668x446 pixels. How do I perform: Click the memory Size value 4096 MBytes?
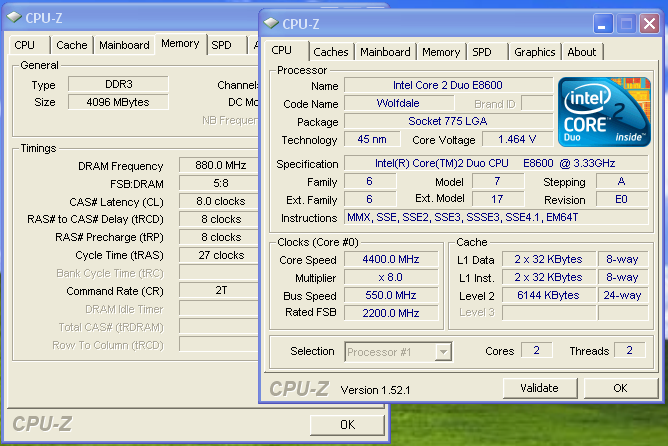[x=118, y=102]
